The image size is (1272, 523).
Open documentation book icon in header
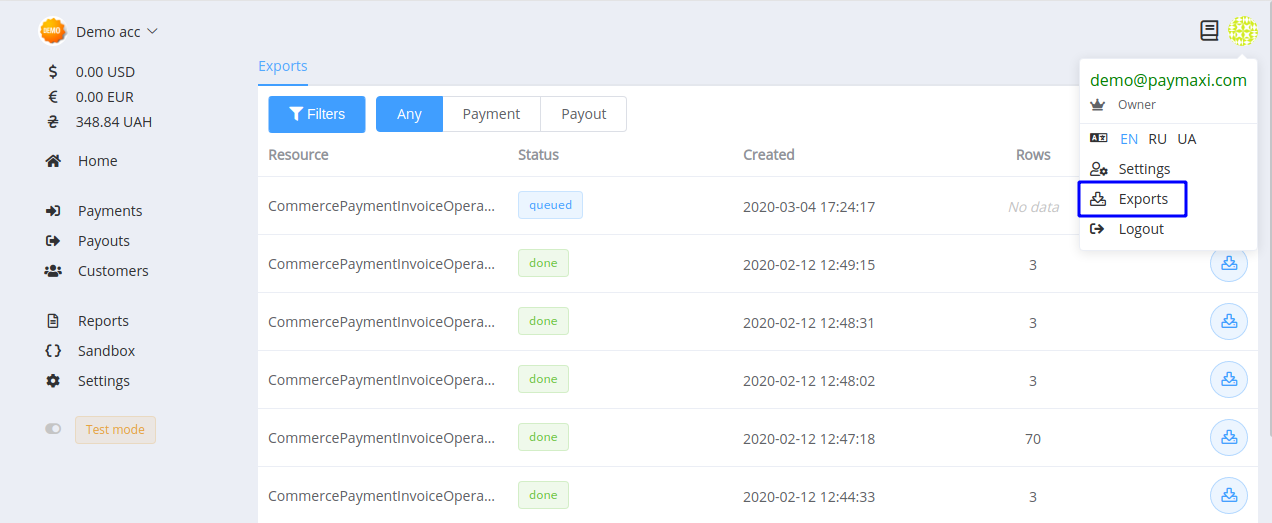coord(1209,31)
